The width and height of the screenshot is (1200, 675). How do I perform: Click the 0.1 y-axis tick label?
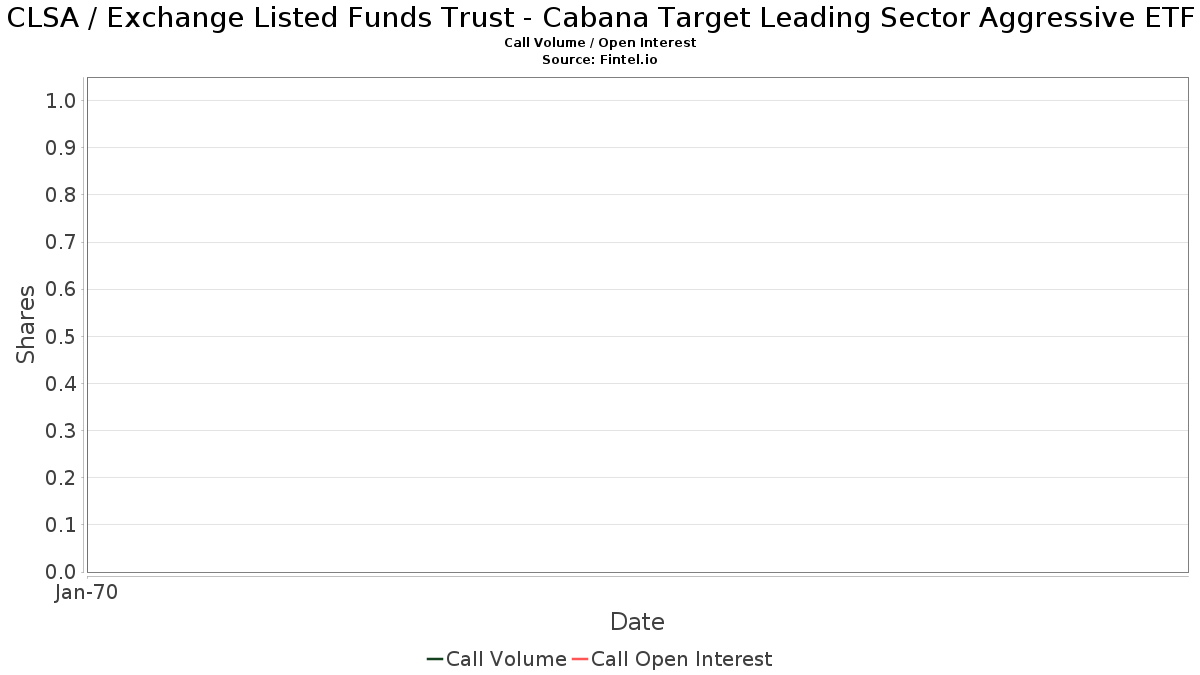[x=61, y=525]
